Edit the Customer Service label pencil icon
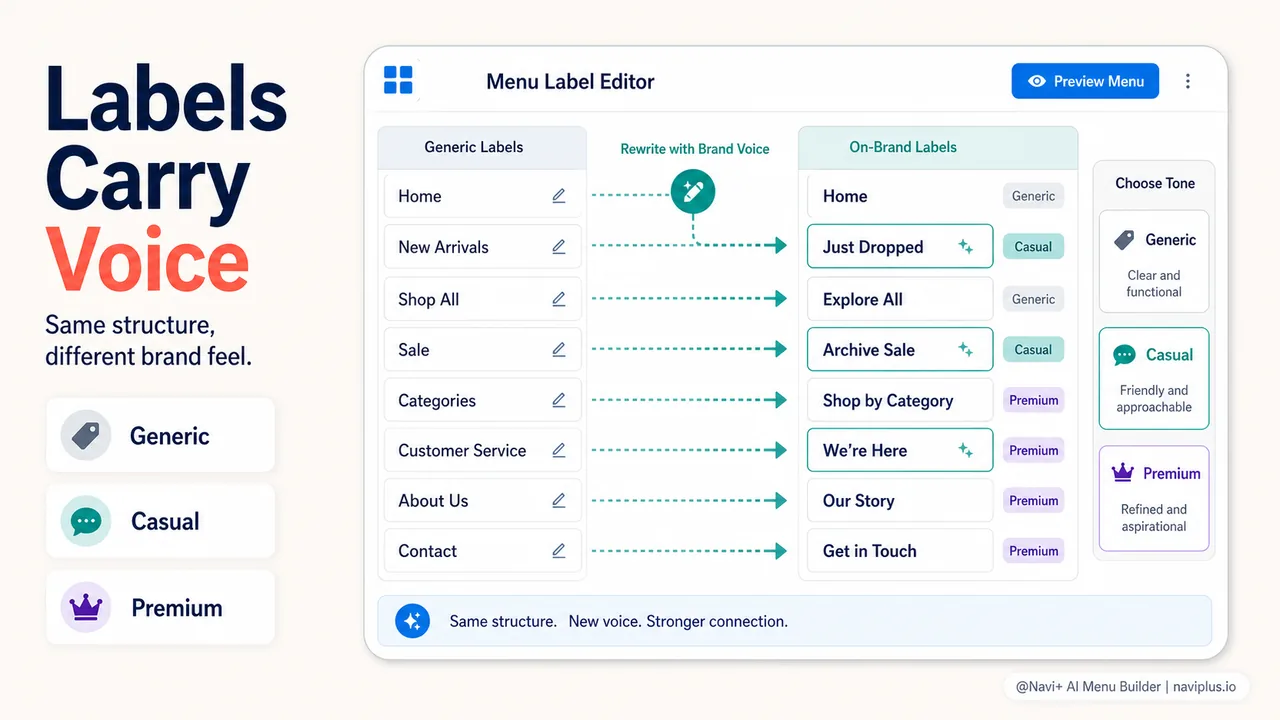 coord(559,450)
